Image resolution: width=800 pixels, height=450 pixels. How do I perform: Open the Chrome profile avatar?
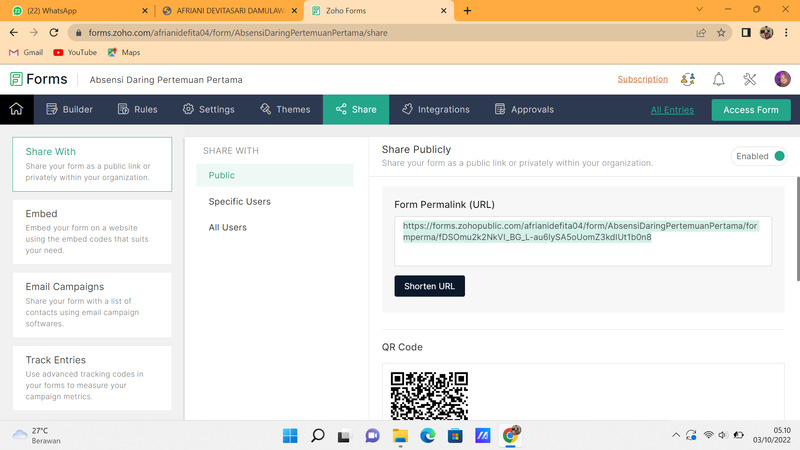[x=766, y=33]
